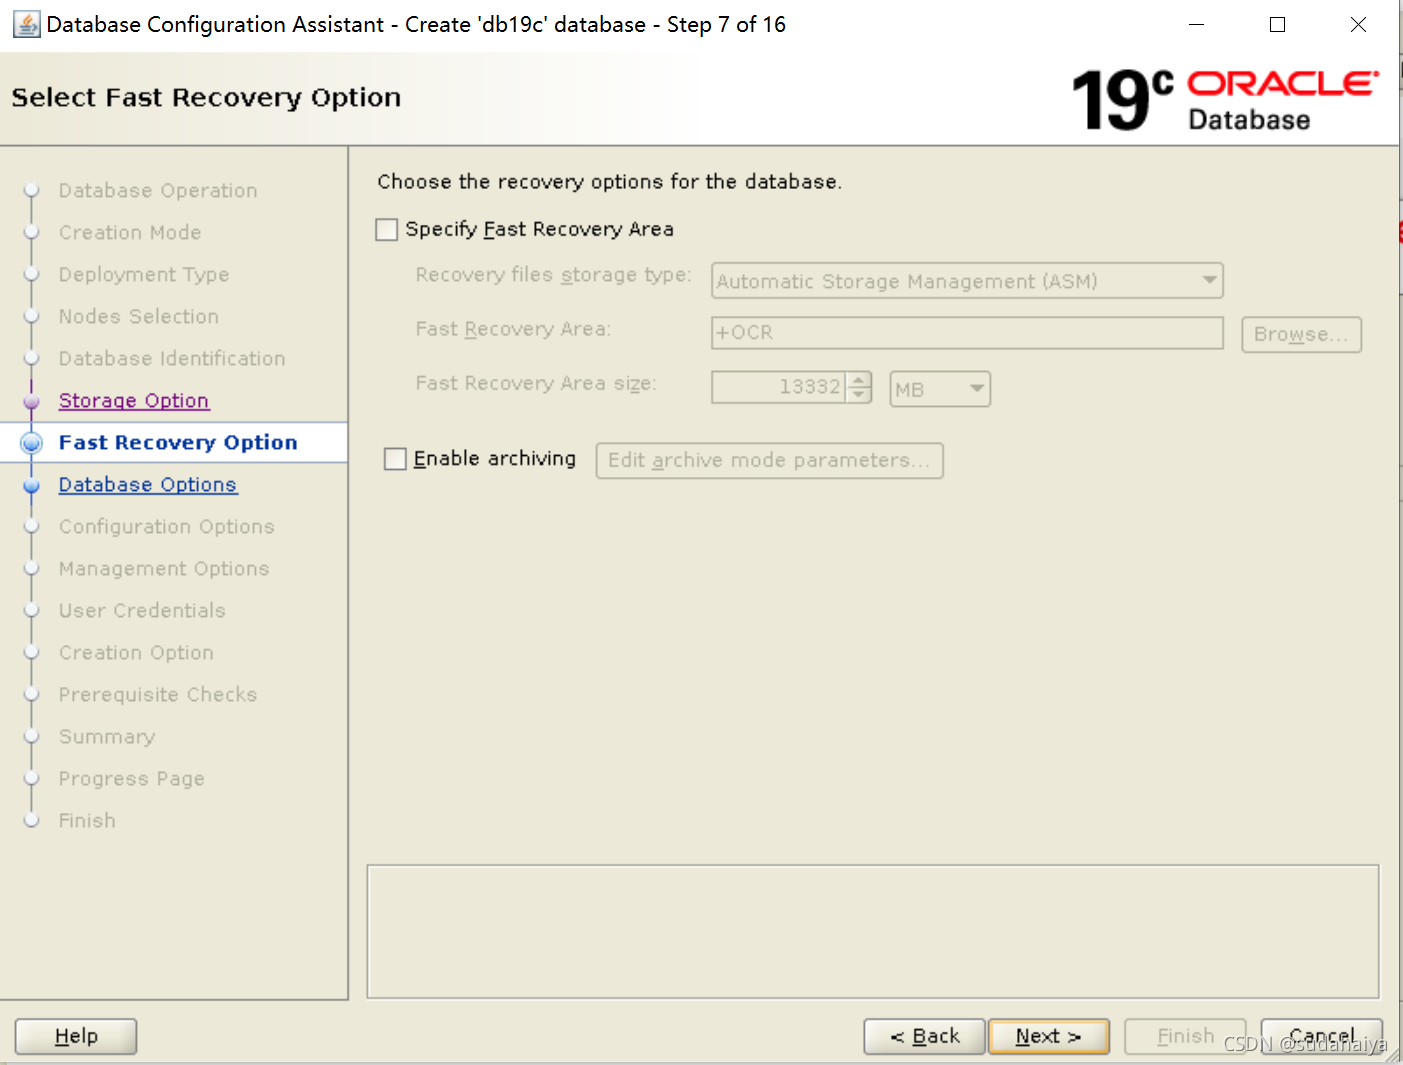The height and width of the screenshot is (1065, 1403).
Task: Click the Storage Option step bullet
Action: click(x=32, y=401)
